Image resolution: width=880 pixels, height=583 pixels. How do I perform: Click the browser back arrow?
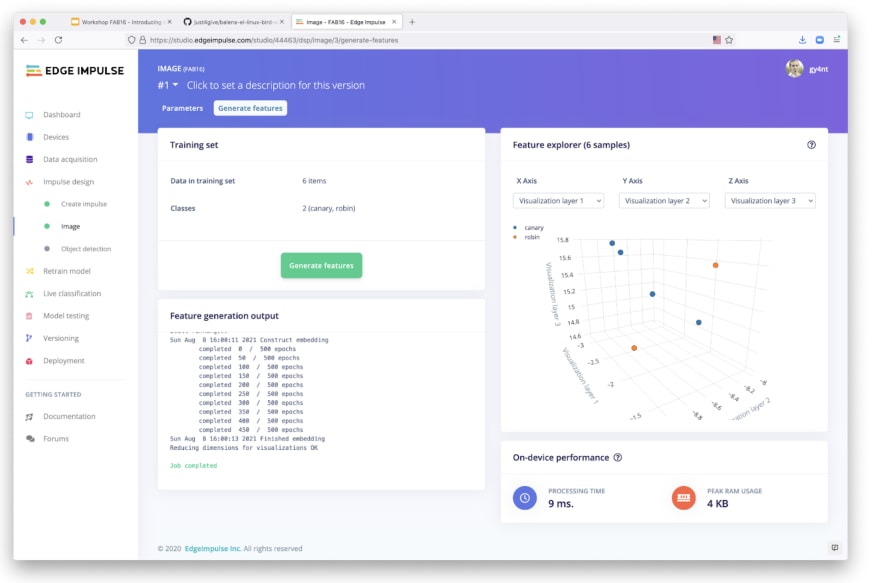(x=24, y=40)
